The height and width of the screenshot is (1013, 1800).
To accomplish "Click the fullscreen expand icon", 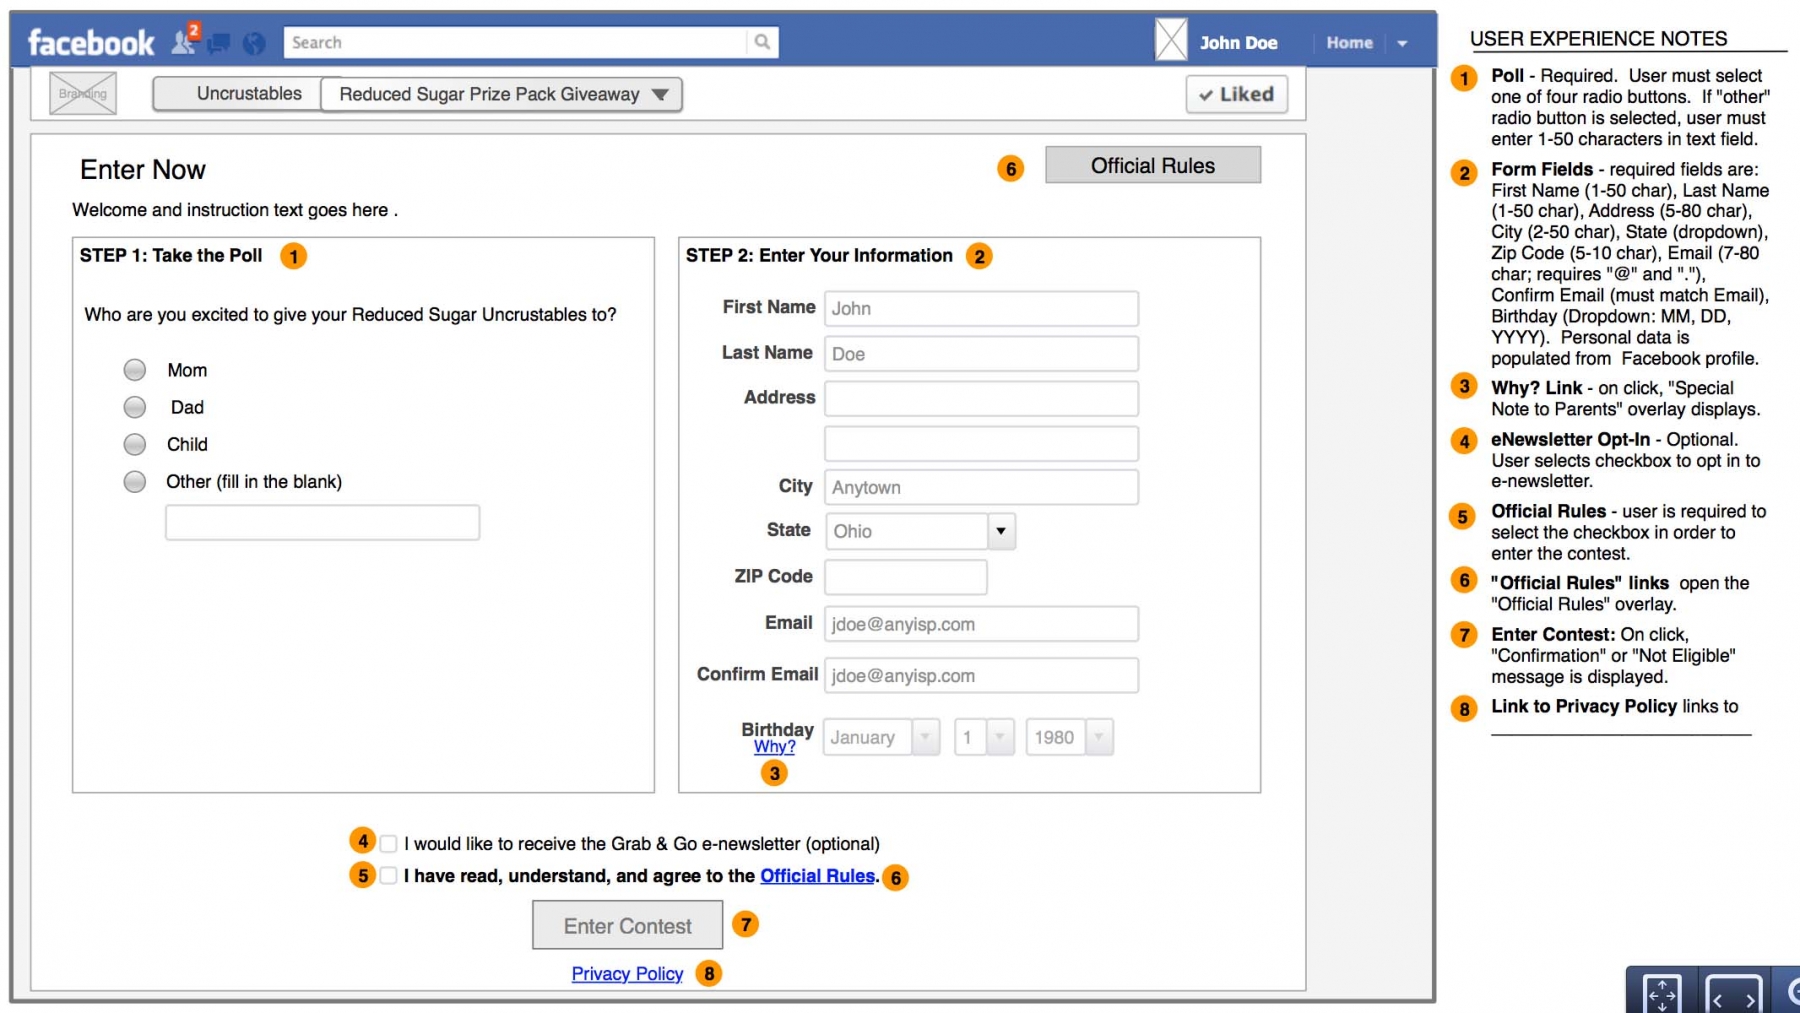I will (1663, 995).
